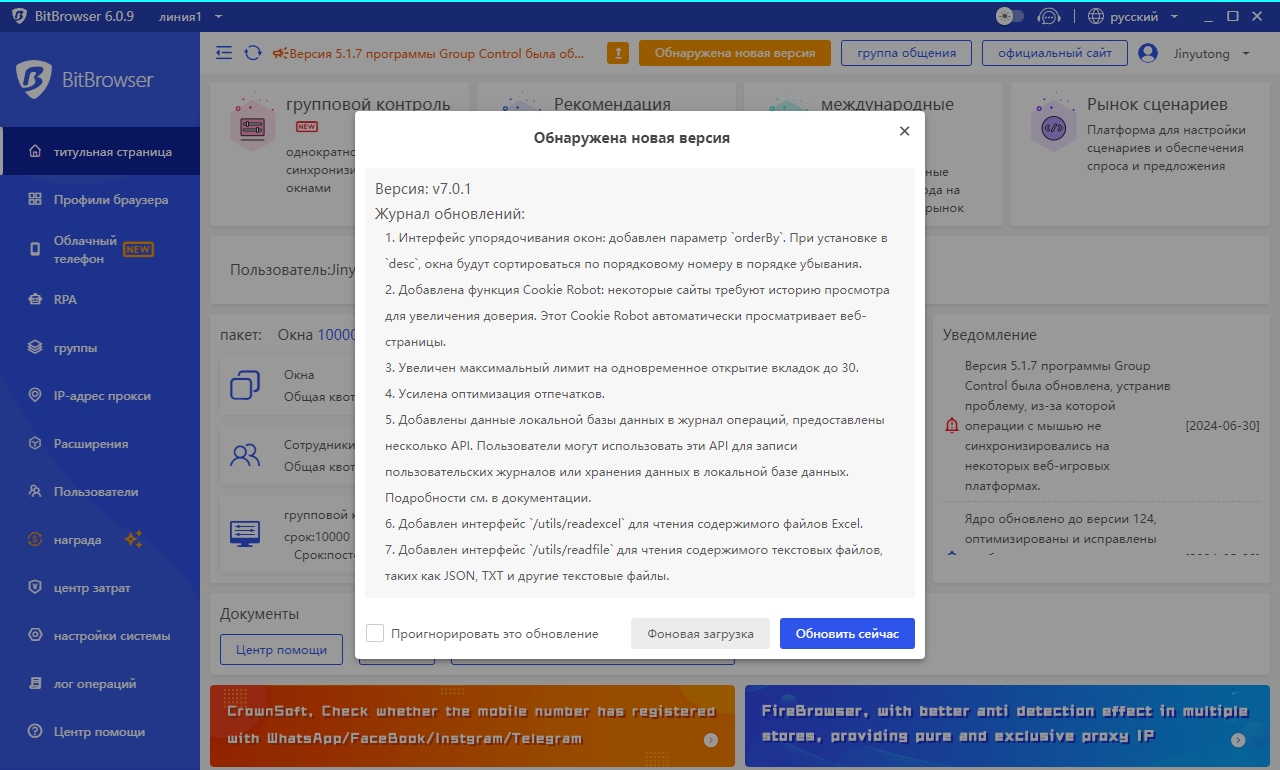Click the Рынок сценариев code hexagon icon
Screen dimensions: 1280x770
coord(1053,125)
